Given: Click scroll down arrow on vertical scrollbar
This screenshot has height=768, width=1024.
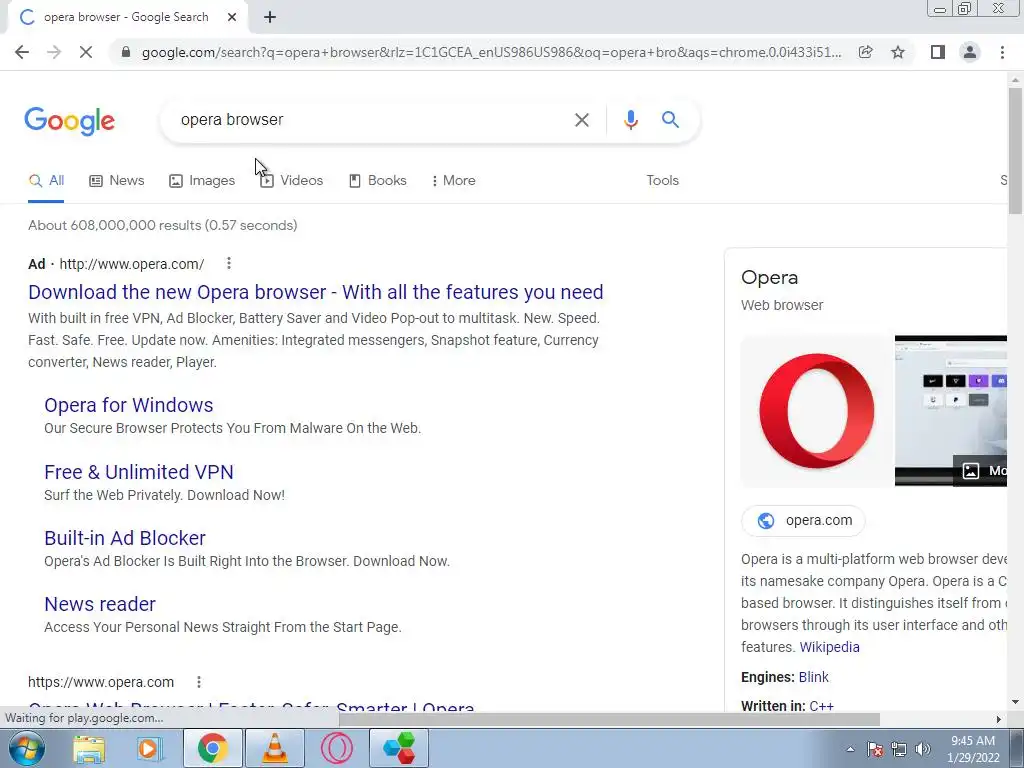Looking at the screenshot, I should [1015, 703].
